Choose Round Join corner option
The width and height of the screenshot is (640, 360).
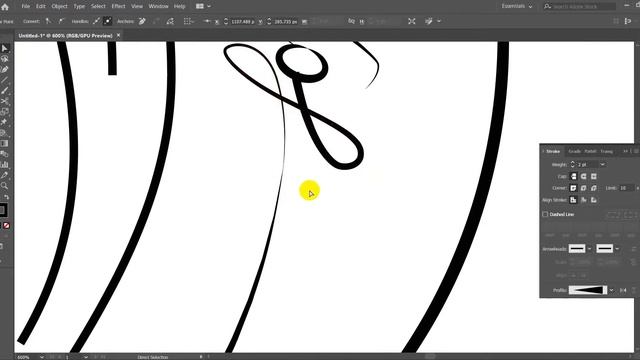pos(584,188)
